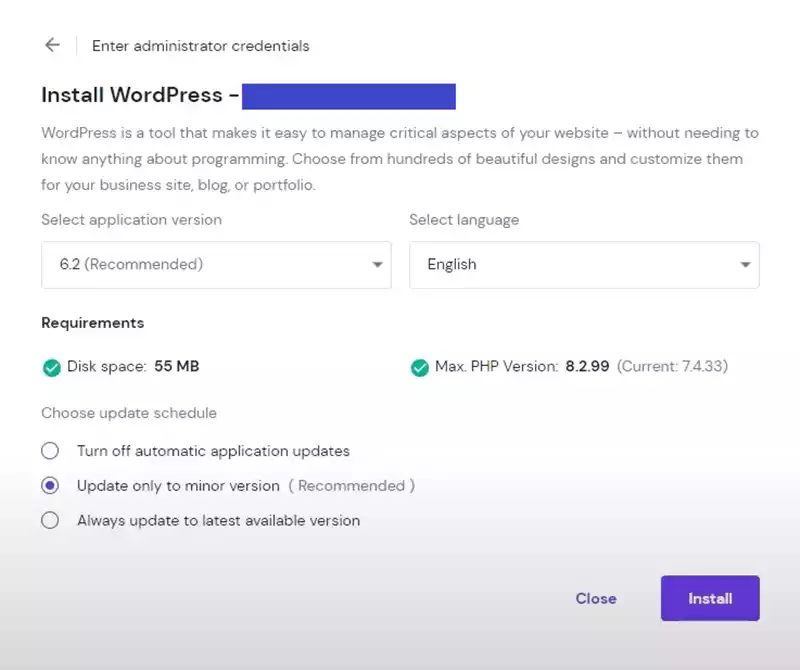The width and height of the screenshot is (800, 670).
Task: Open the language selection dropdown
Action: coord(584,265)
